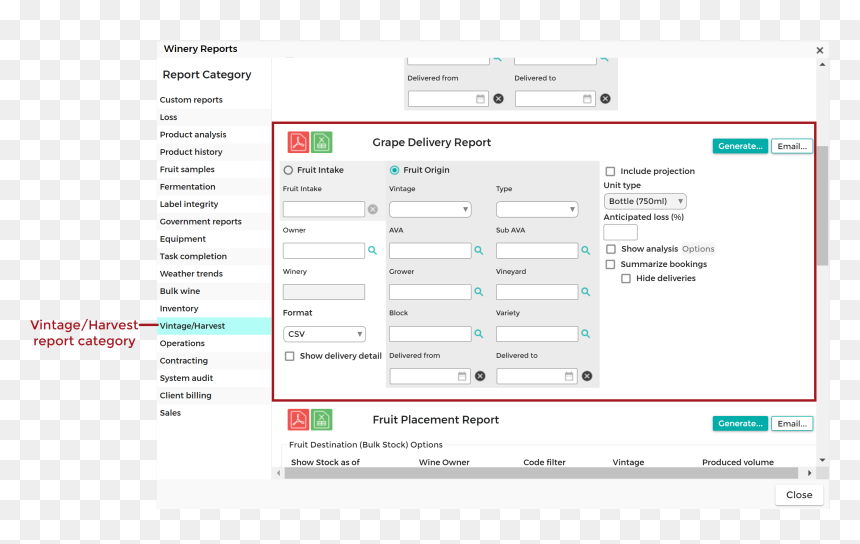
Task: Open calendar for lower Delivered to date
Action: pyautogui.click(x=569, y=376)
